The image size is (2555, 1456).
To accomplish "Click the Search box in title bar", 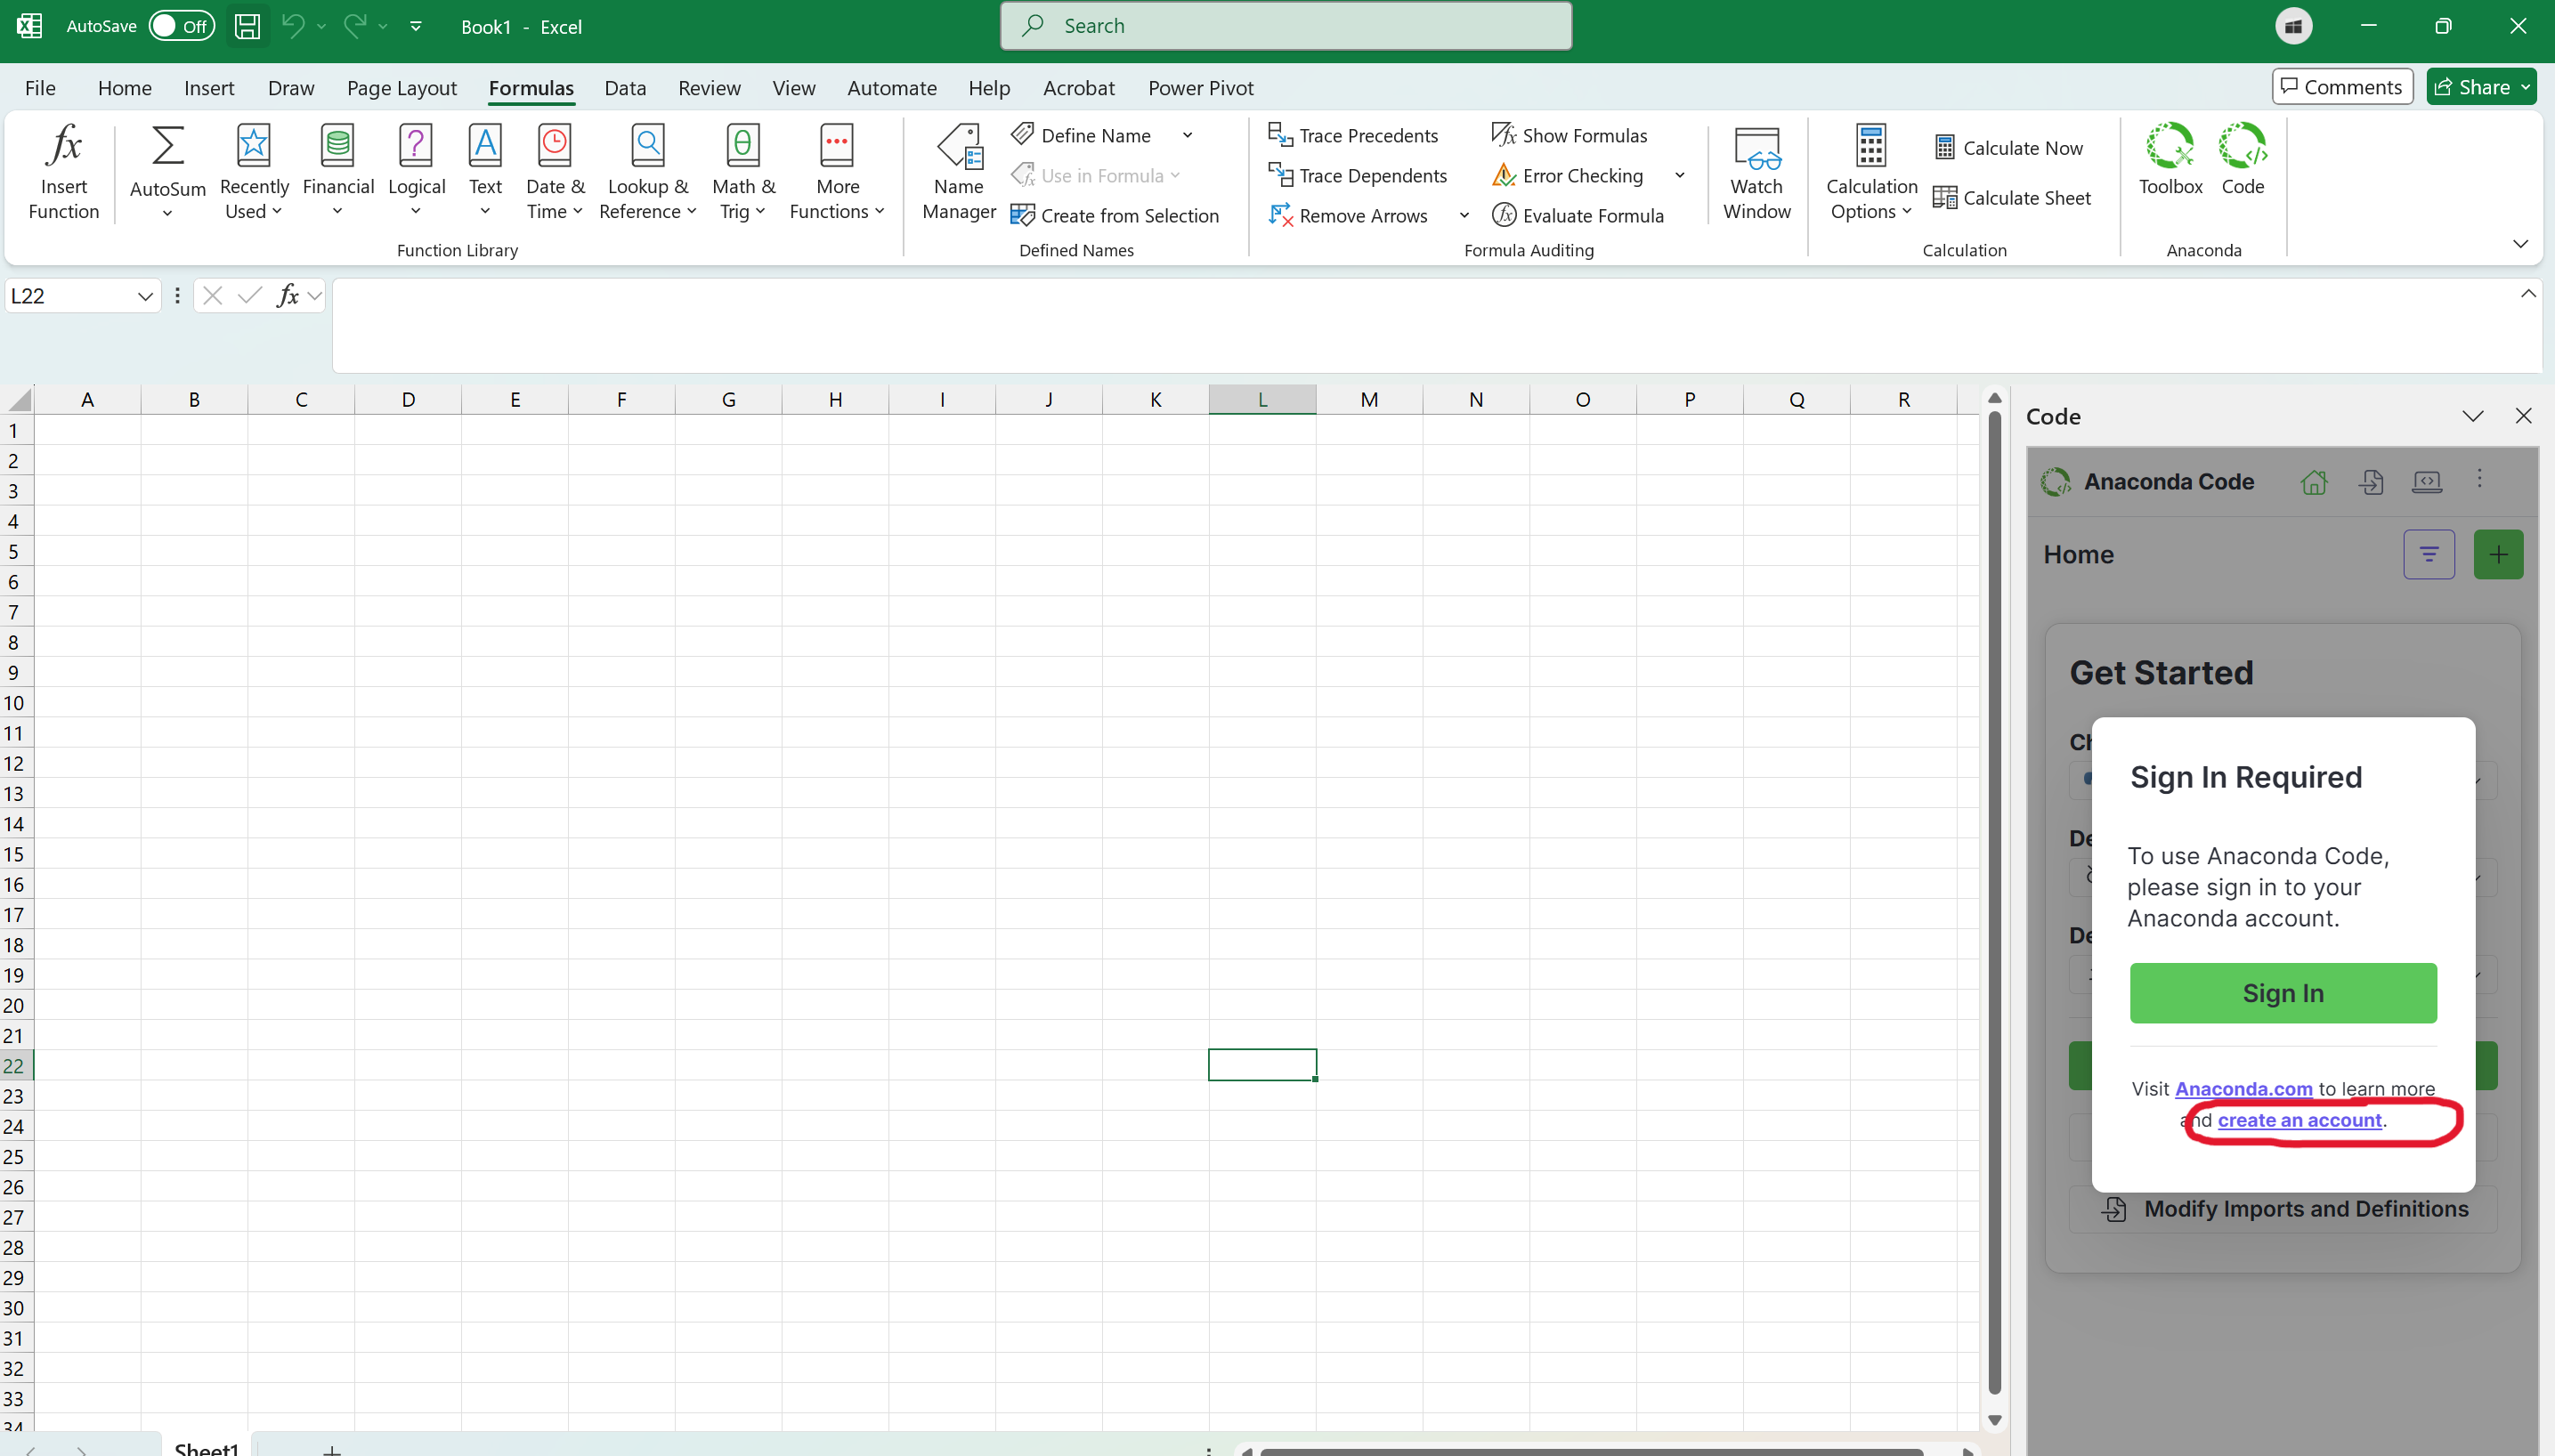I will 1286,26.
